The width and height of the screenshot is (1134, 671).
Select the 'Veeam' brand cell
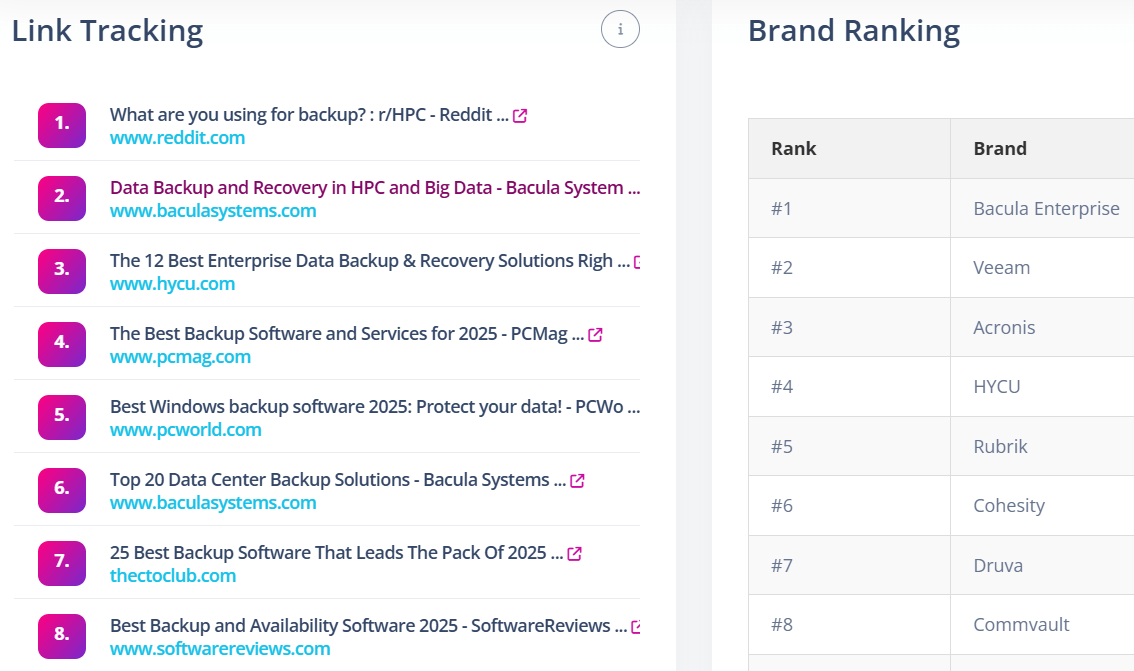(1042, 268)
